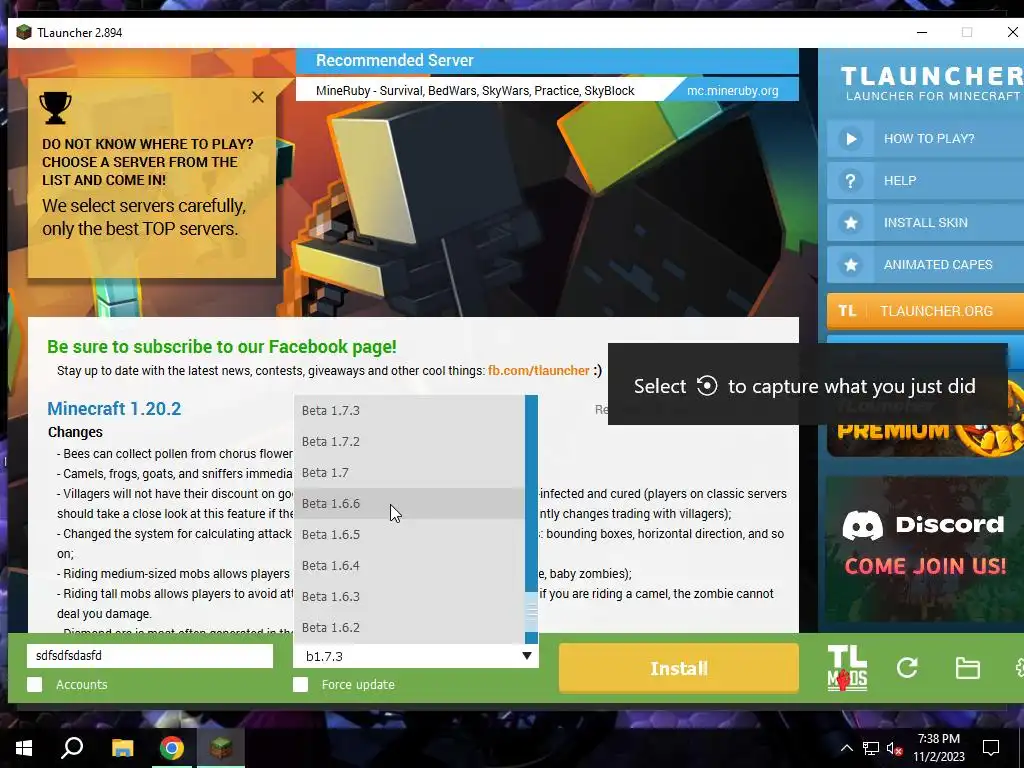
Task: Toggle the Accounts checkbox
Action: [35, 684]
